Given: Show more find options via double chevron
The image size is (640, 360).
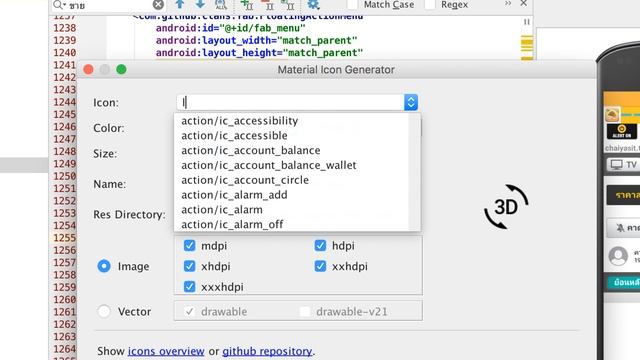Looking at the screenshot, I should pyautogui.click(x=508, y=3).
